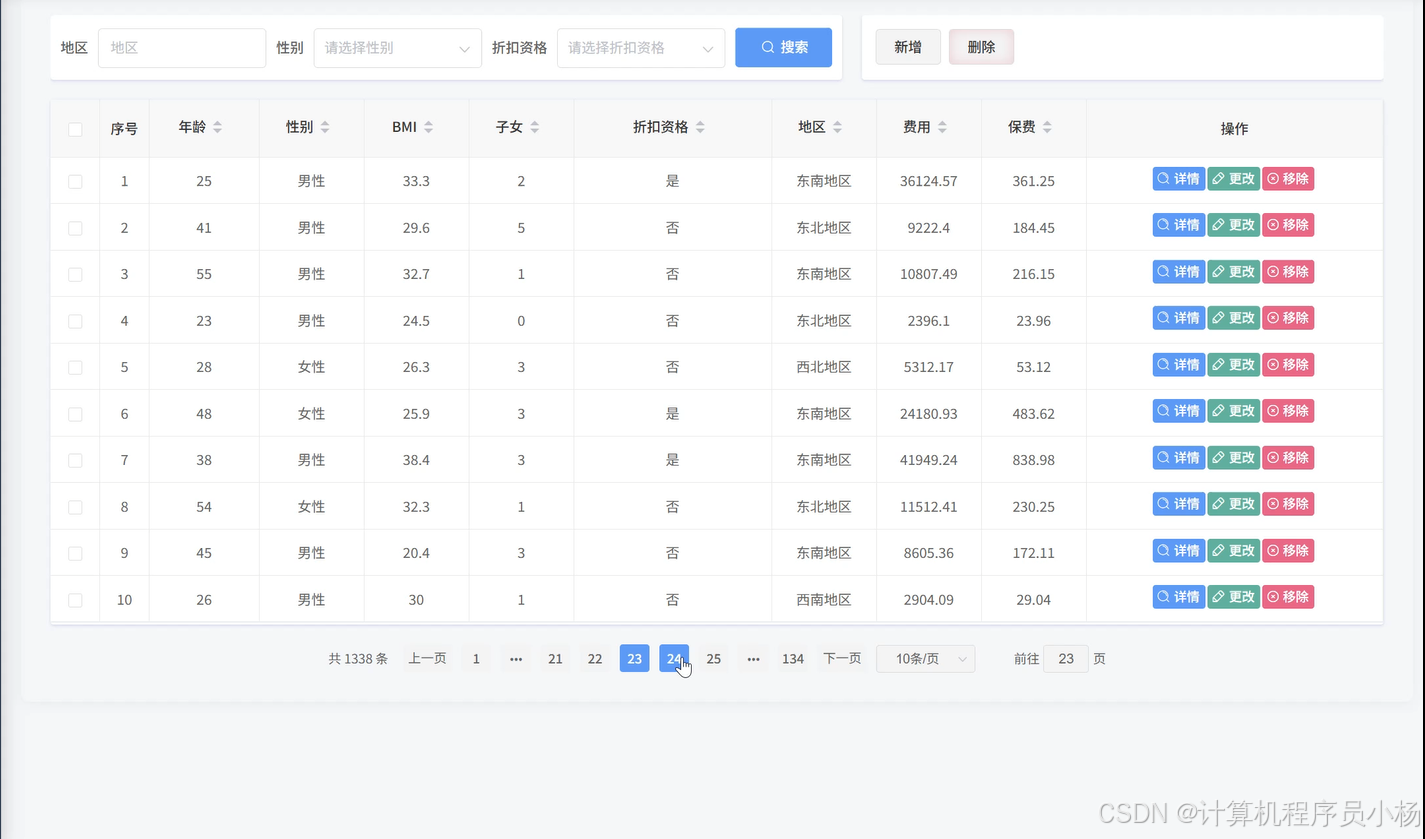Go to page 22 in pagination

click(595, 659)
